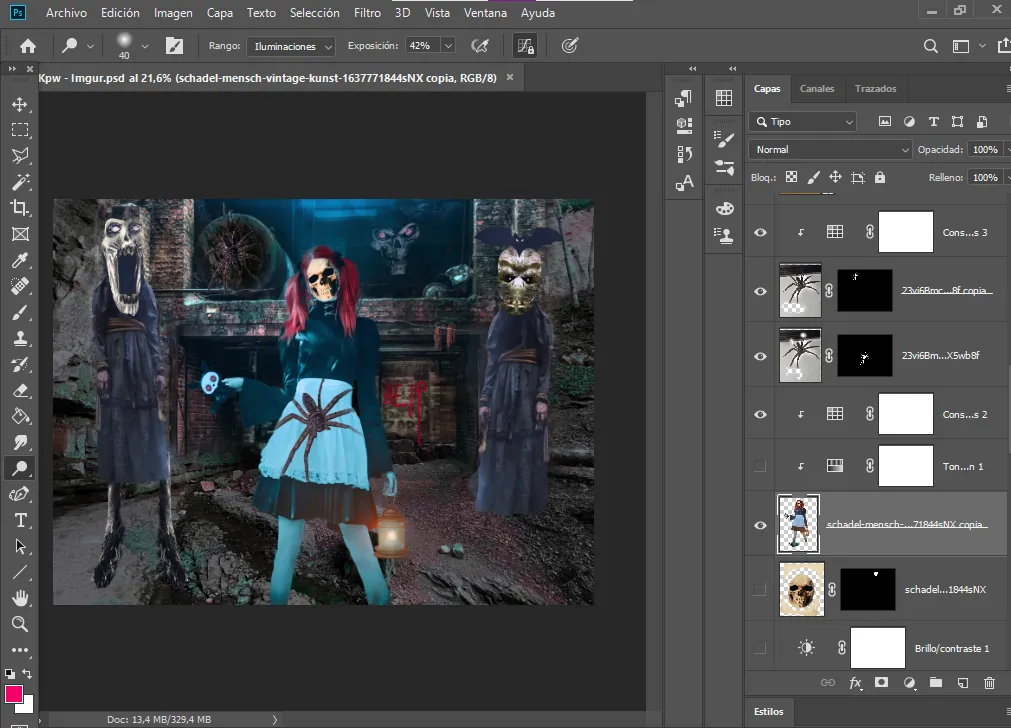Switch to the Canales tab
The height and width of the screenshot is (728, 1011).
[x=817, y=89]
